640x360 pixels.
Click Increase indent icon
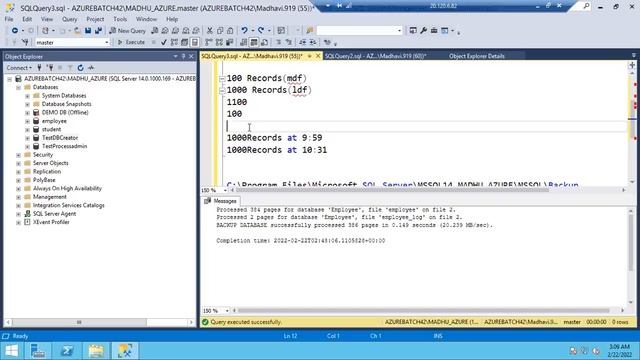tap(313, 42)
